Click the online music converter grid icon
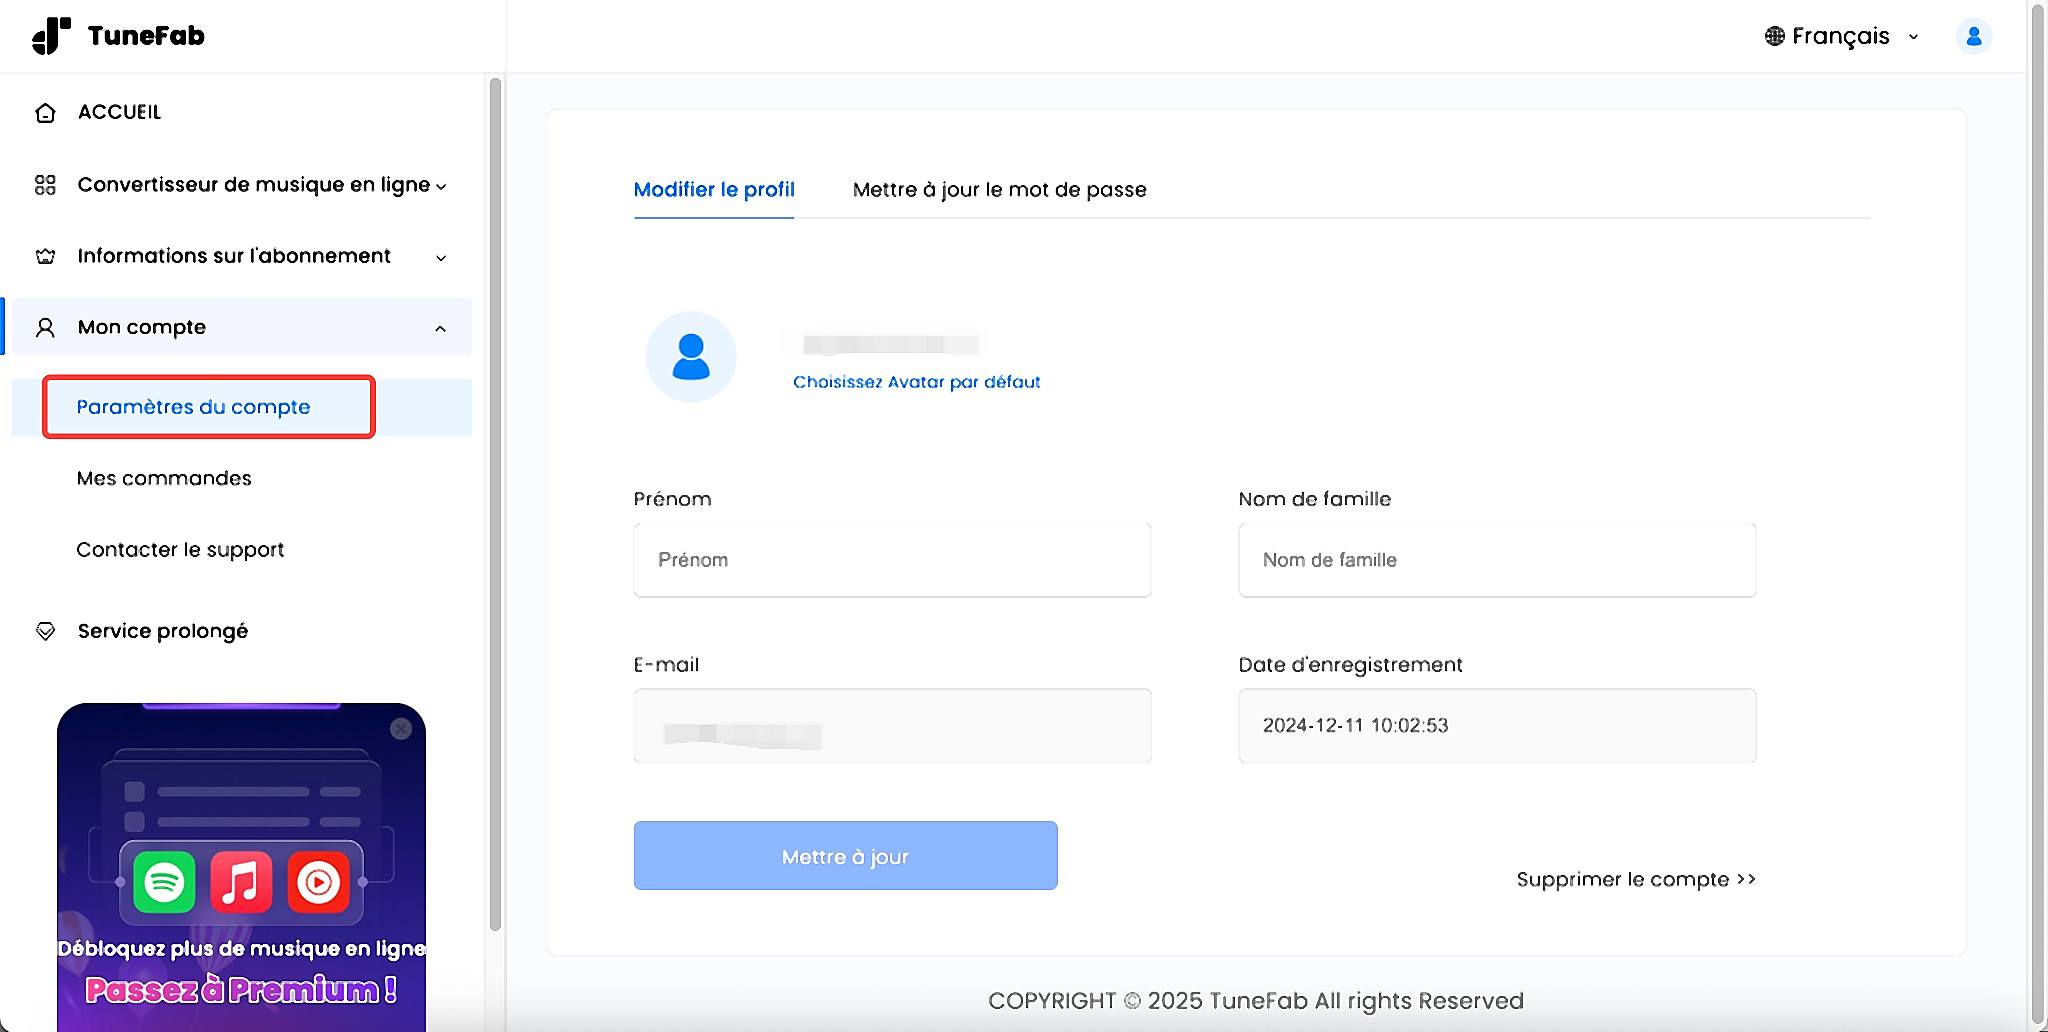 tap(45, 184)
